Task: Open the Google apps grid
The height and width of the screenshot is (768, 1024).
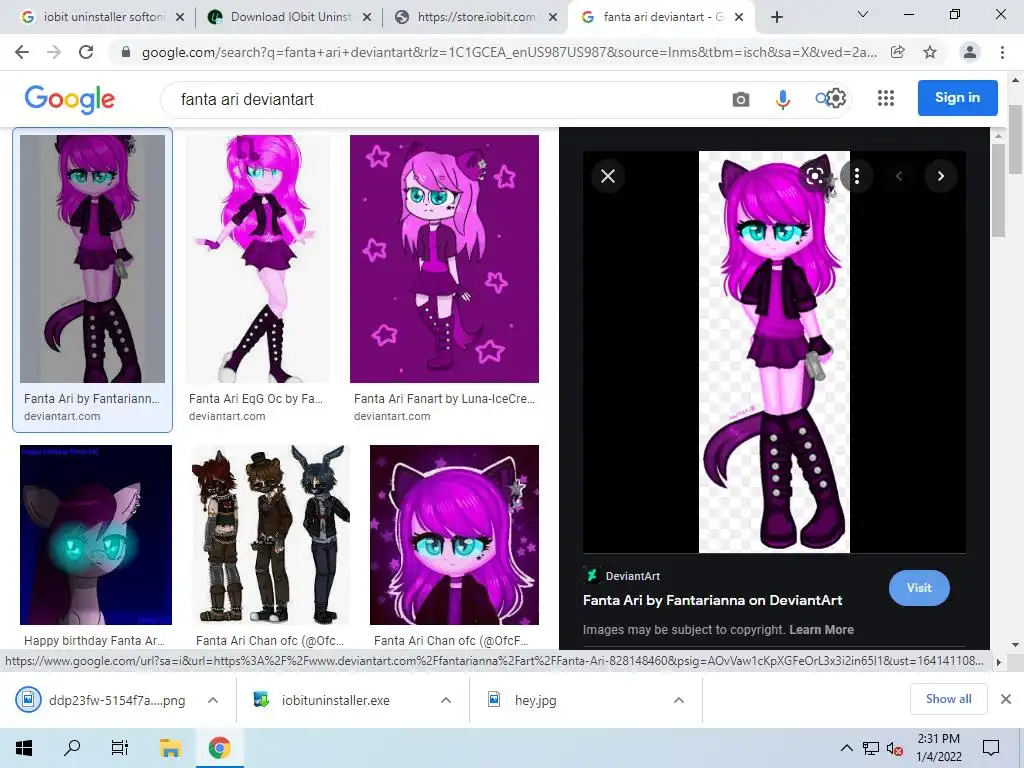Action: pyautogui.click(x=886, y=98)
